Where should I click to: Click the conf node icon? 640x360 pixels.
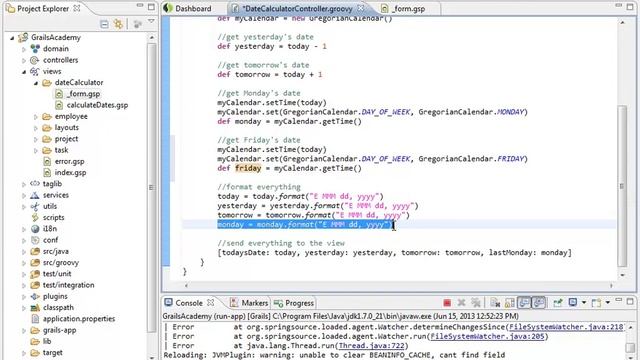[36, 240]
